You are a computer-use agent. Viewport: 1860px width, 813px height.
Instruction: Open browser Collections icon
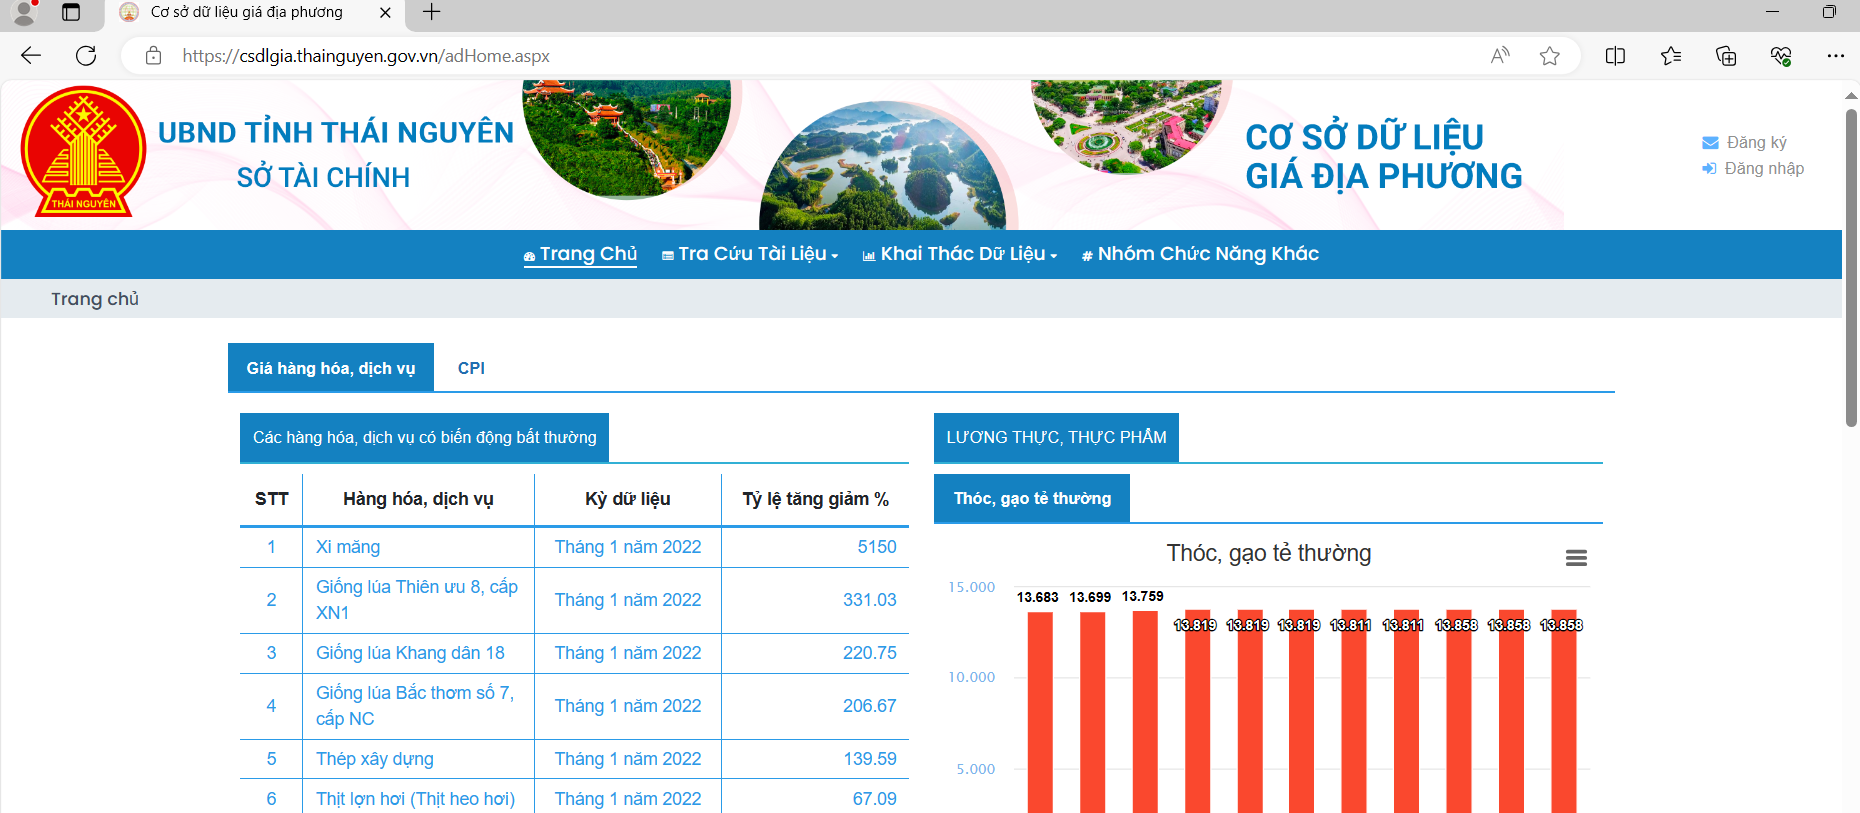coord(1726,56)
